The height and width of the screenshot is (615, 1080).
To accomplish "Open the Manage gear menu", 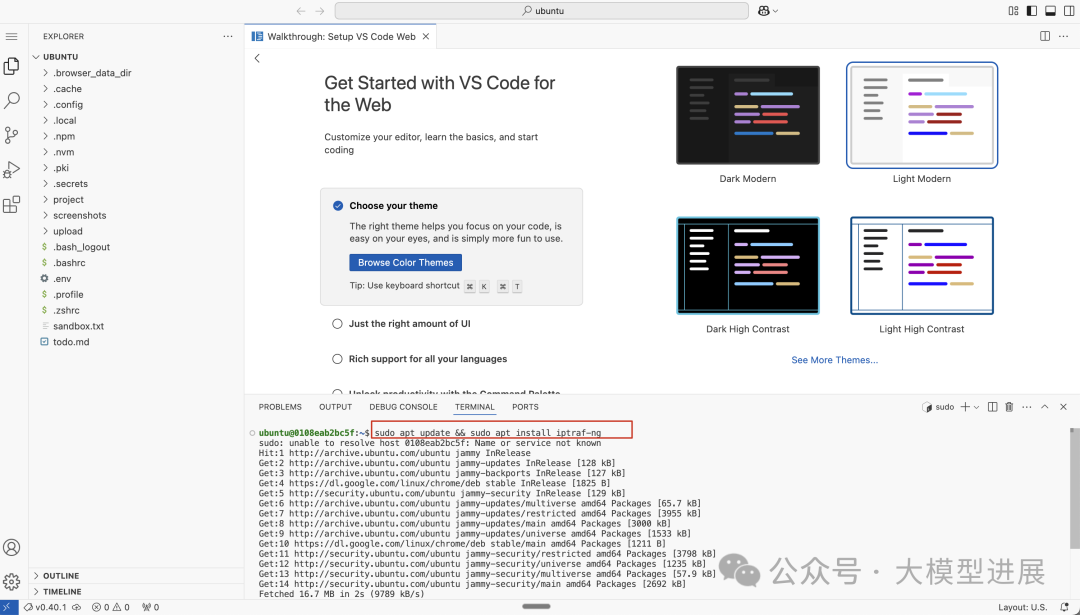I will pos(12,582).
